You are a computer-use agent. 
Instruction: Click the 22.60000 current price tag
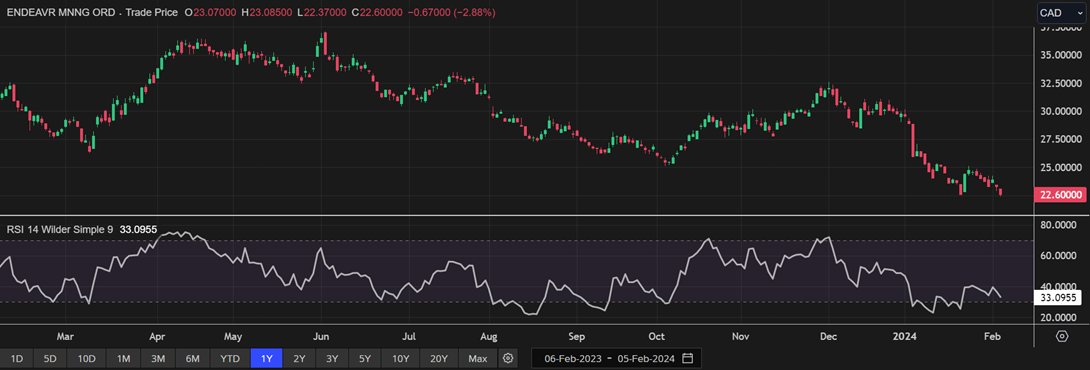coord(1061,194)
